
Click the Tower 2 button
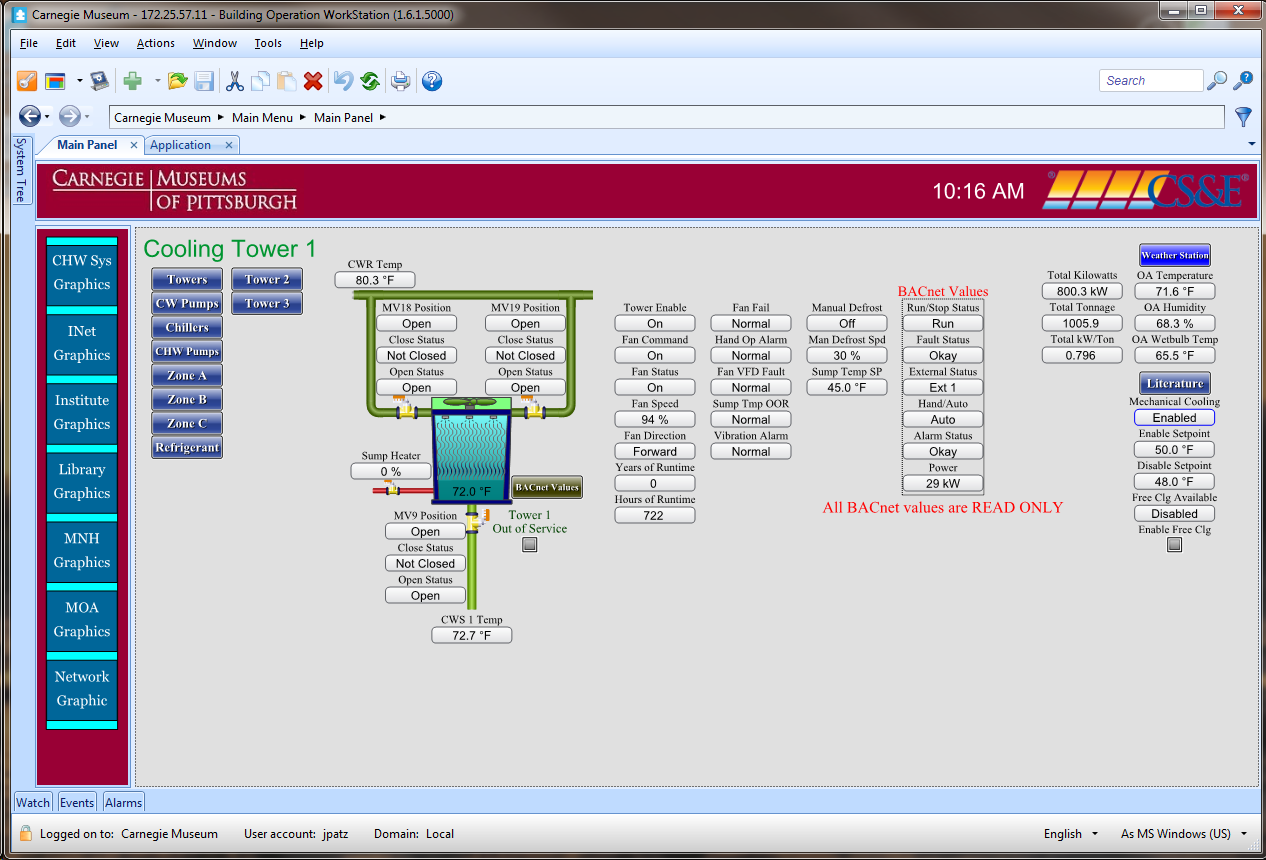coord(267,279)
